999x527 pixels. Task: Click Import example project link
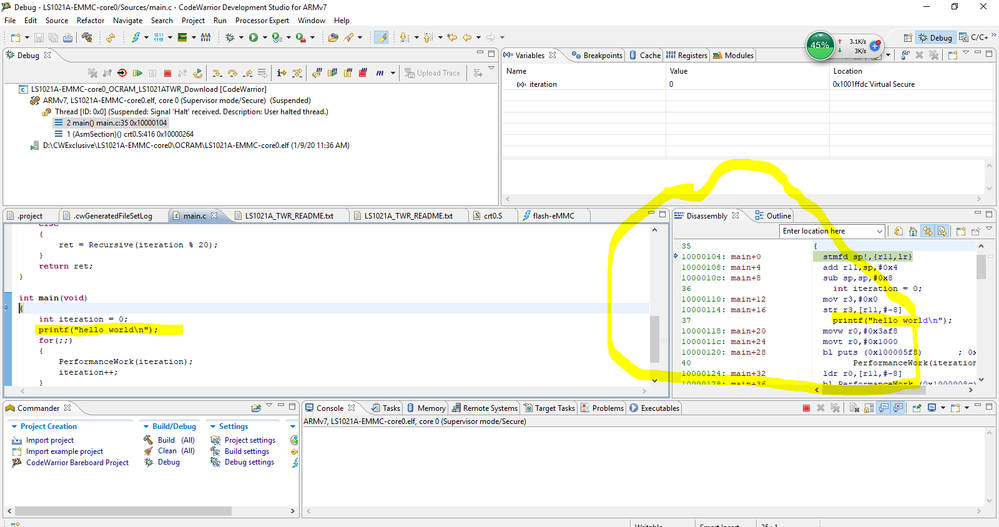[64, 451]
